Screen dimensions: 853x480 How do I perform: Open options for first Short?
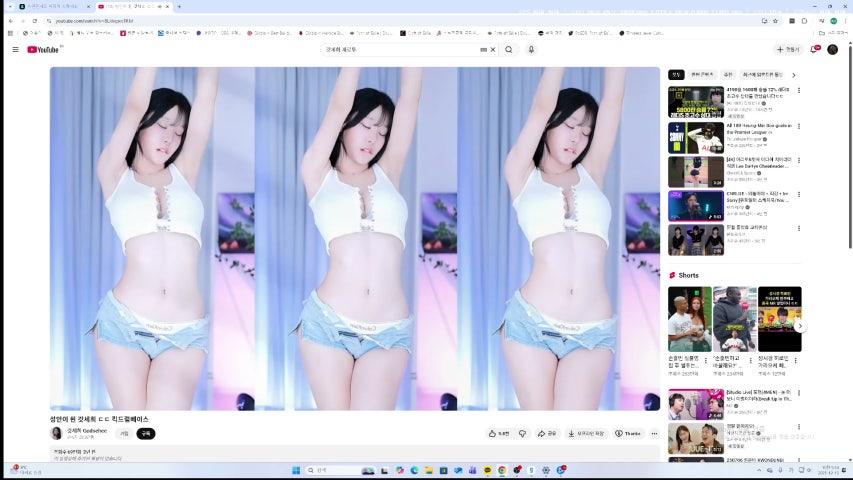coord(706,361)
